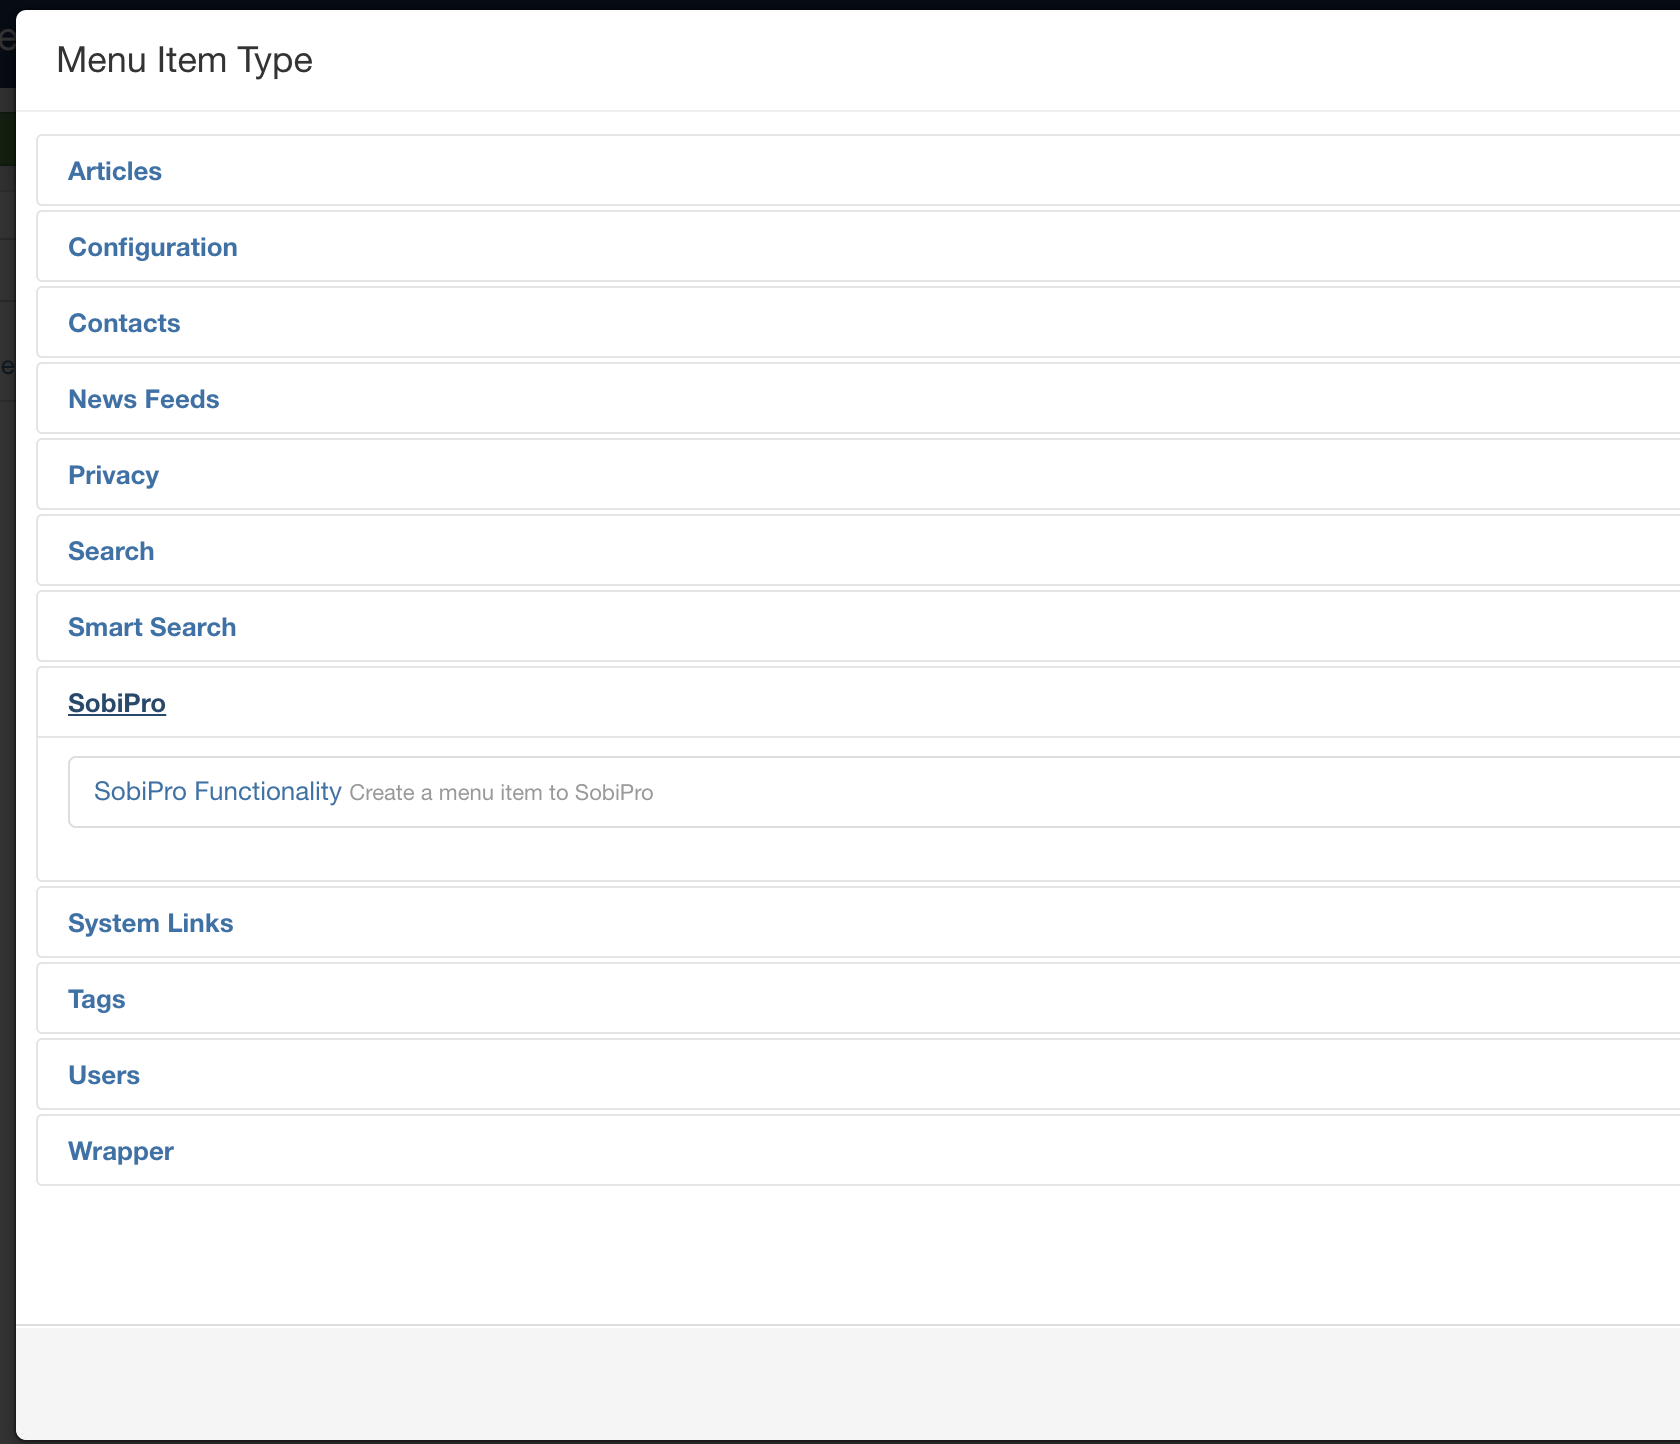Expand the Articles menu item group

pos(115,171)
